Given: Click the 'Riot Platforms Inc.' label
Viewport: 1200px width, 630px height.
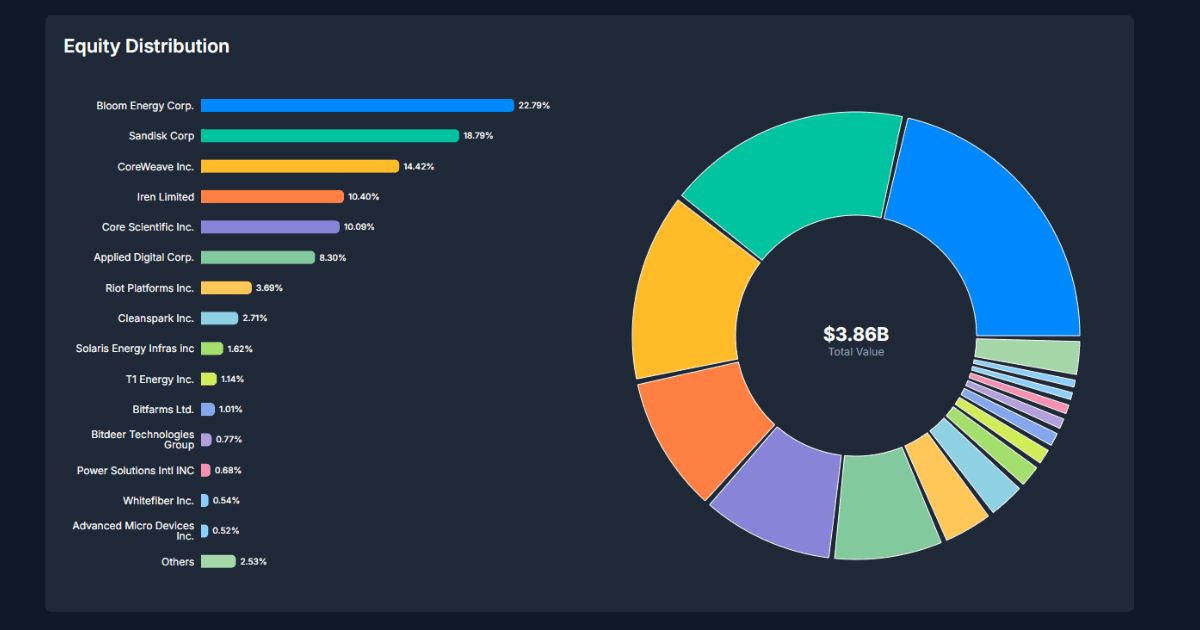Looking at the screenshot, I should coord(150,288).
